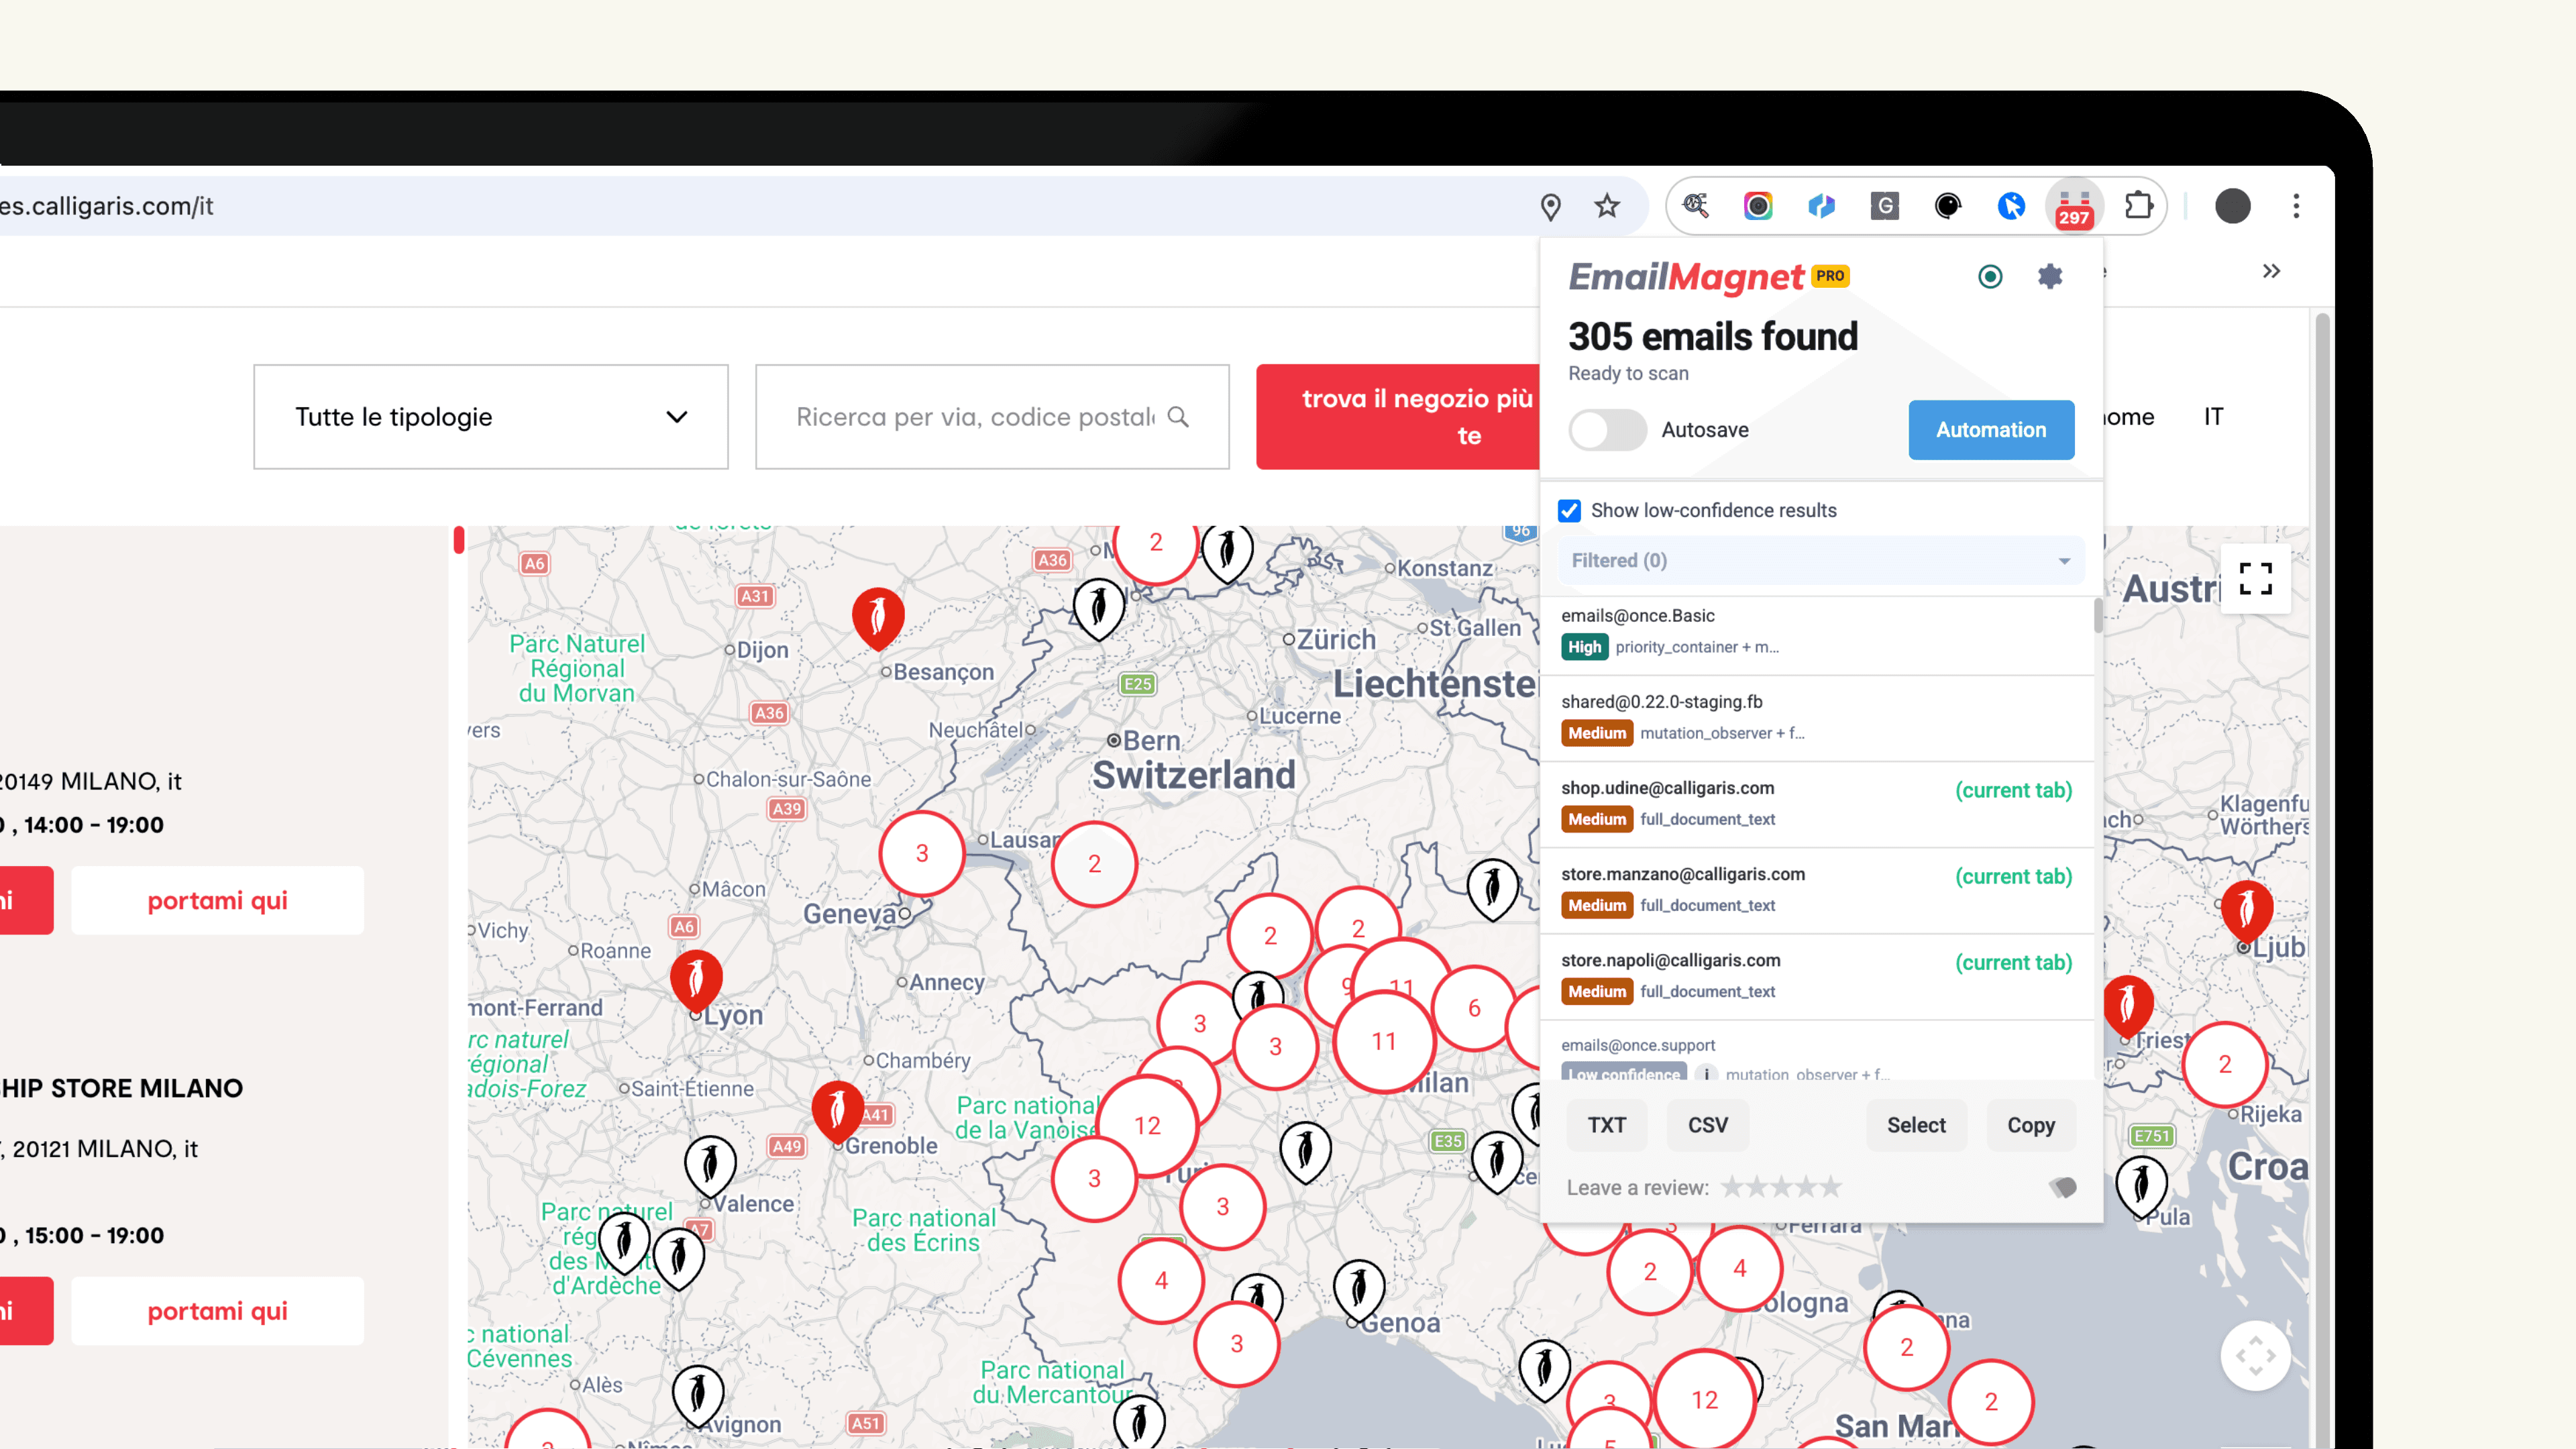2576x1449 pixels.
Task: Select the IT language menu item
Action: point(2213,417)
